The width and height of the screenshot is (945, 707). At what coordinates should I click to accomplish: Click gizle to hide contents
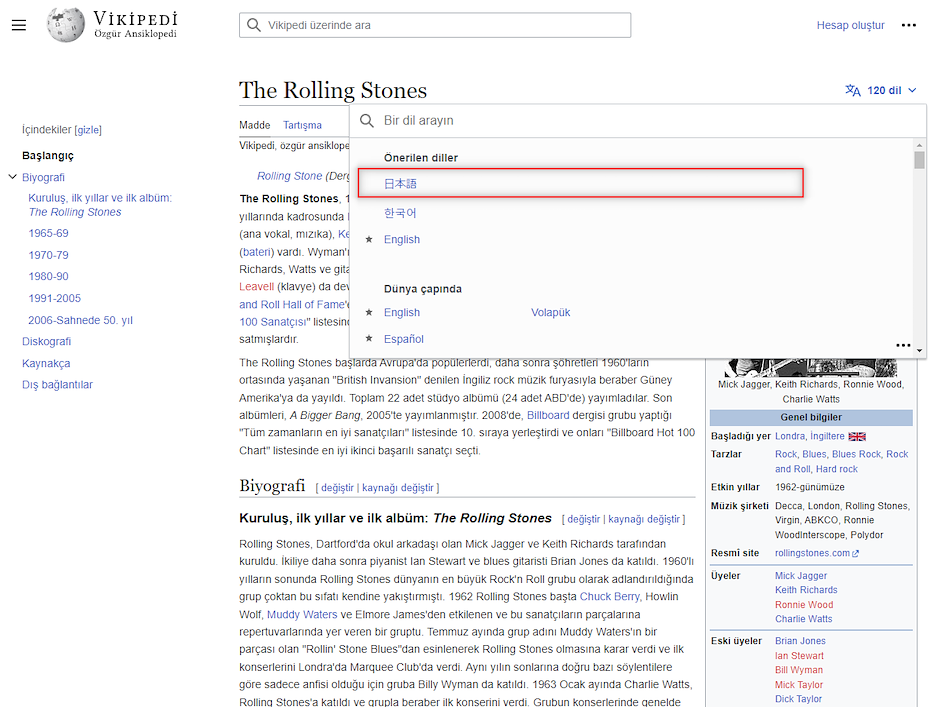(x=88, y=130)
